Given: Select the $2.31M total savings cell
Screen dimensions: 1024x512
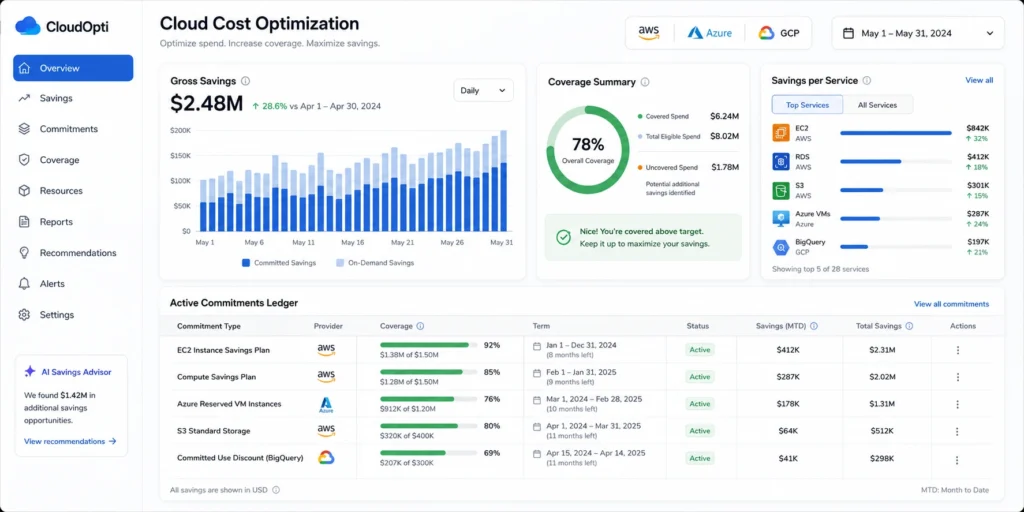Looking at the screenshot, I should 882,350.
